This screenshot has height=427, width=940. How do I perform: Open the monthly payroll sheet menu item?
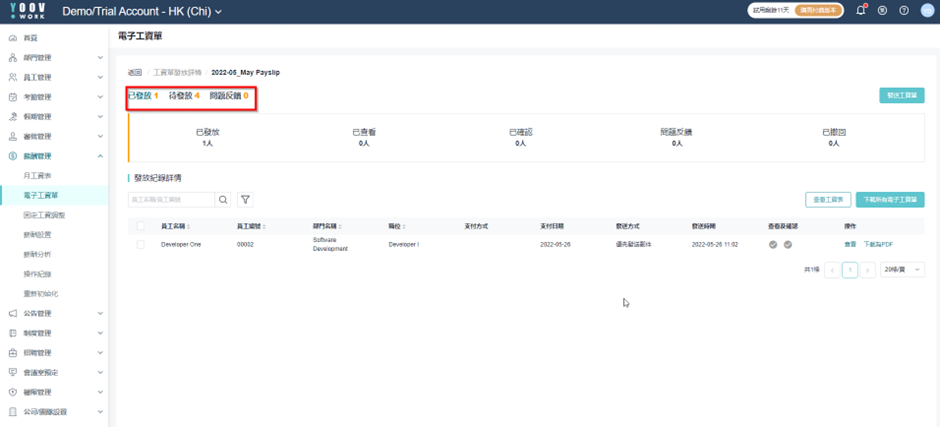point(37,176)
